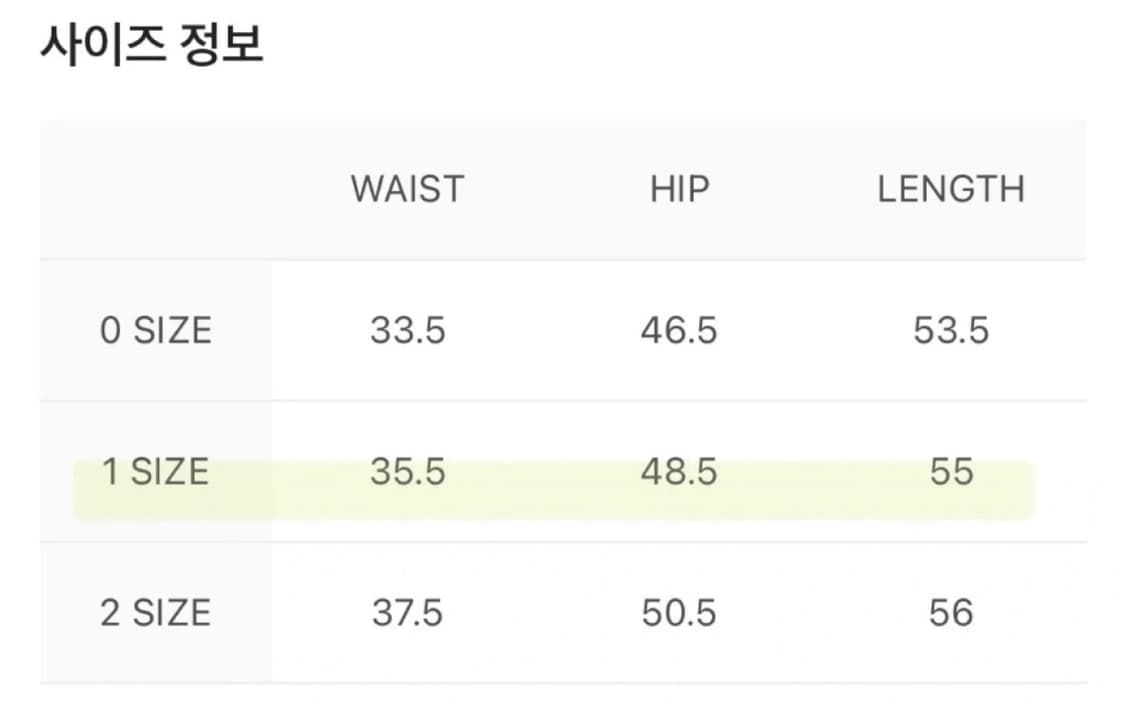Select hip value 50.5
1125x705 pixels.
679,613
